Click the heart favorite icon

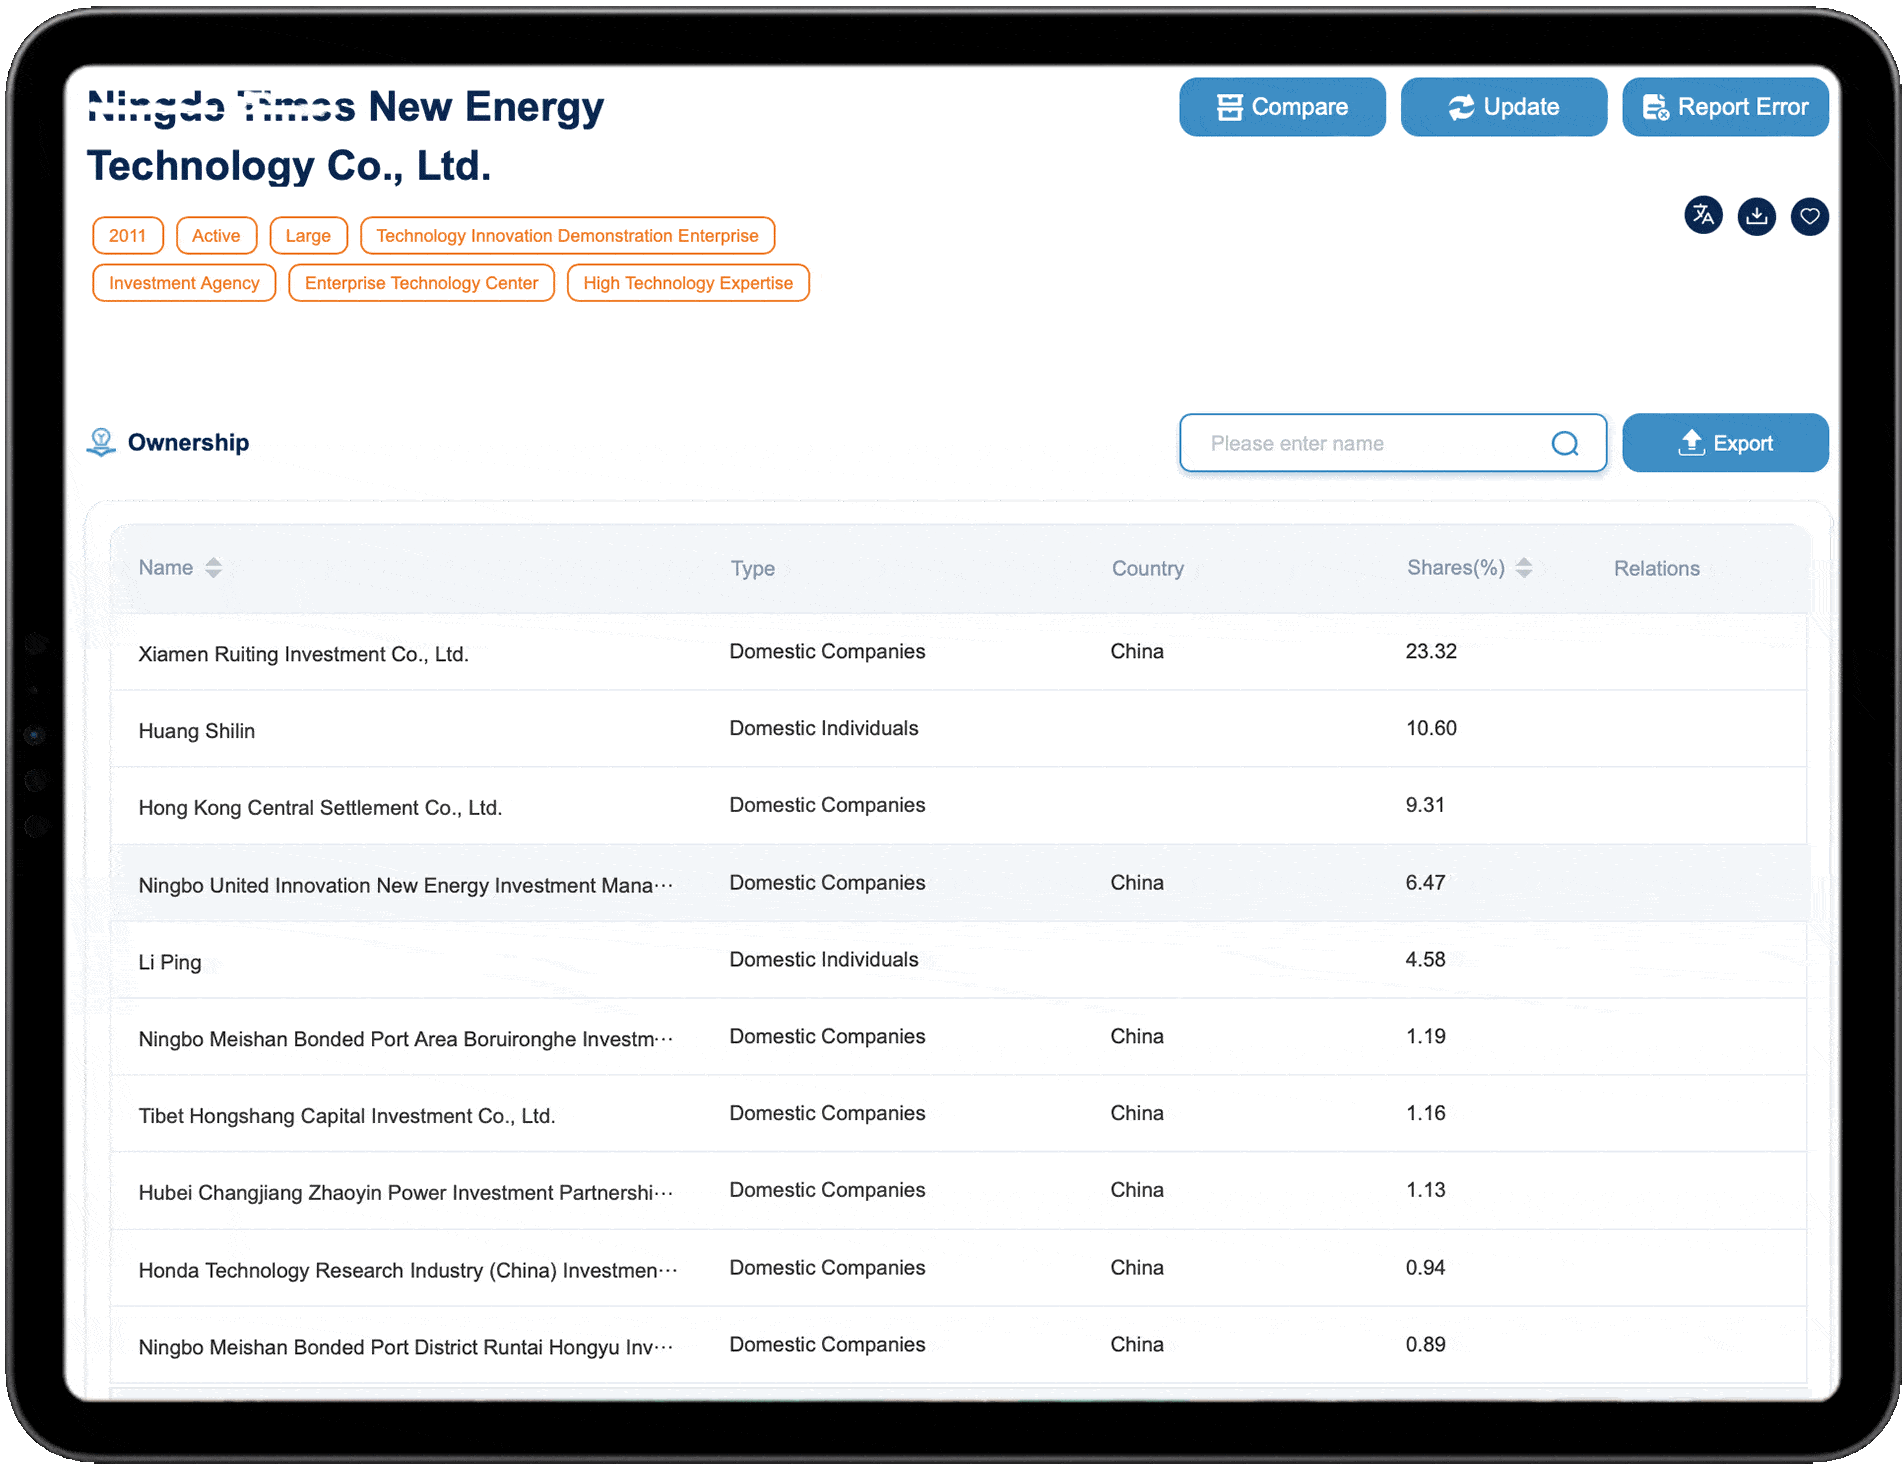(1809, 216)
